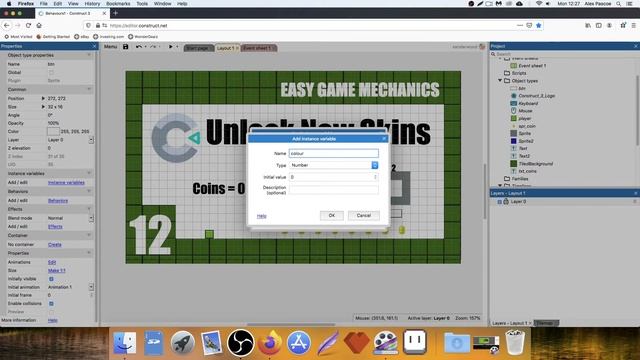Select the Scripts folder in Project panel

519,73
